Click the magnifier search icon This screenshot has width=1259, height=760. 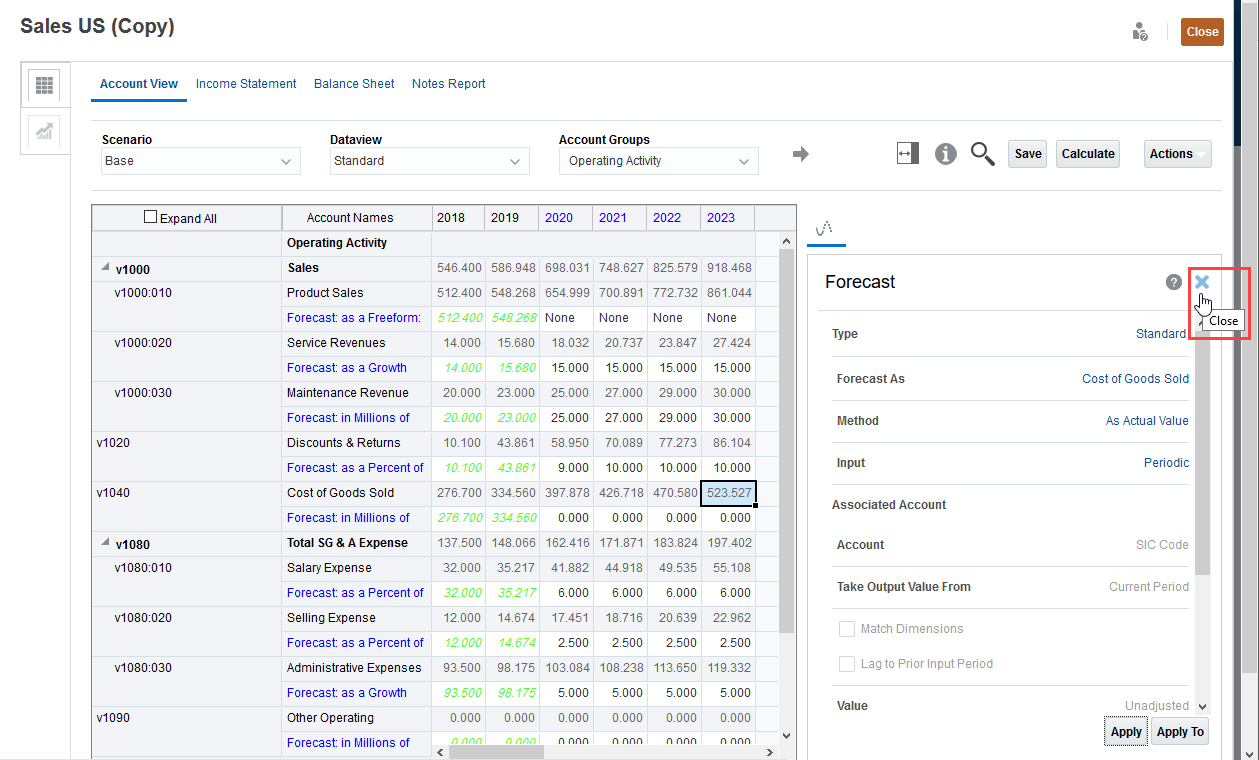983,153
